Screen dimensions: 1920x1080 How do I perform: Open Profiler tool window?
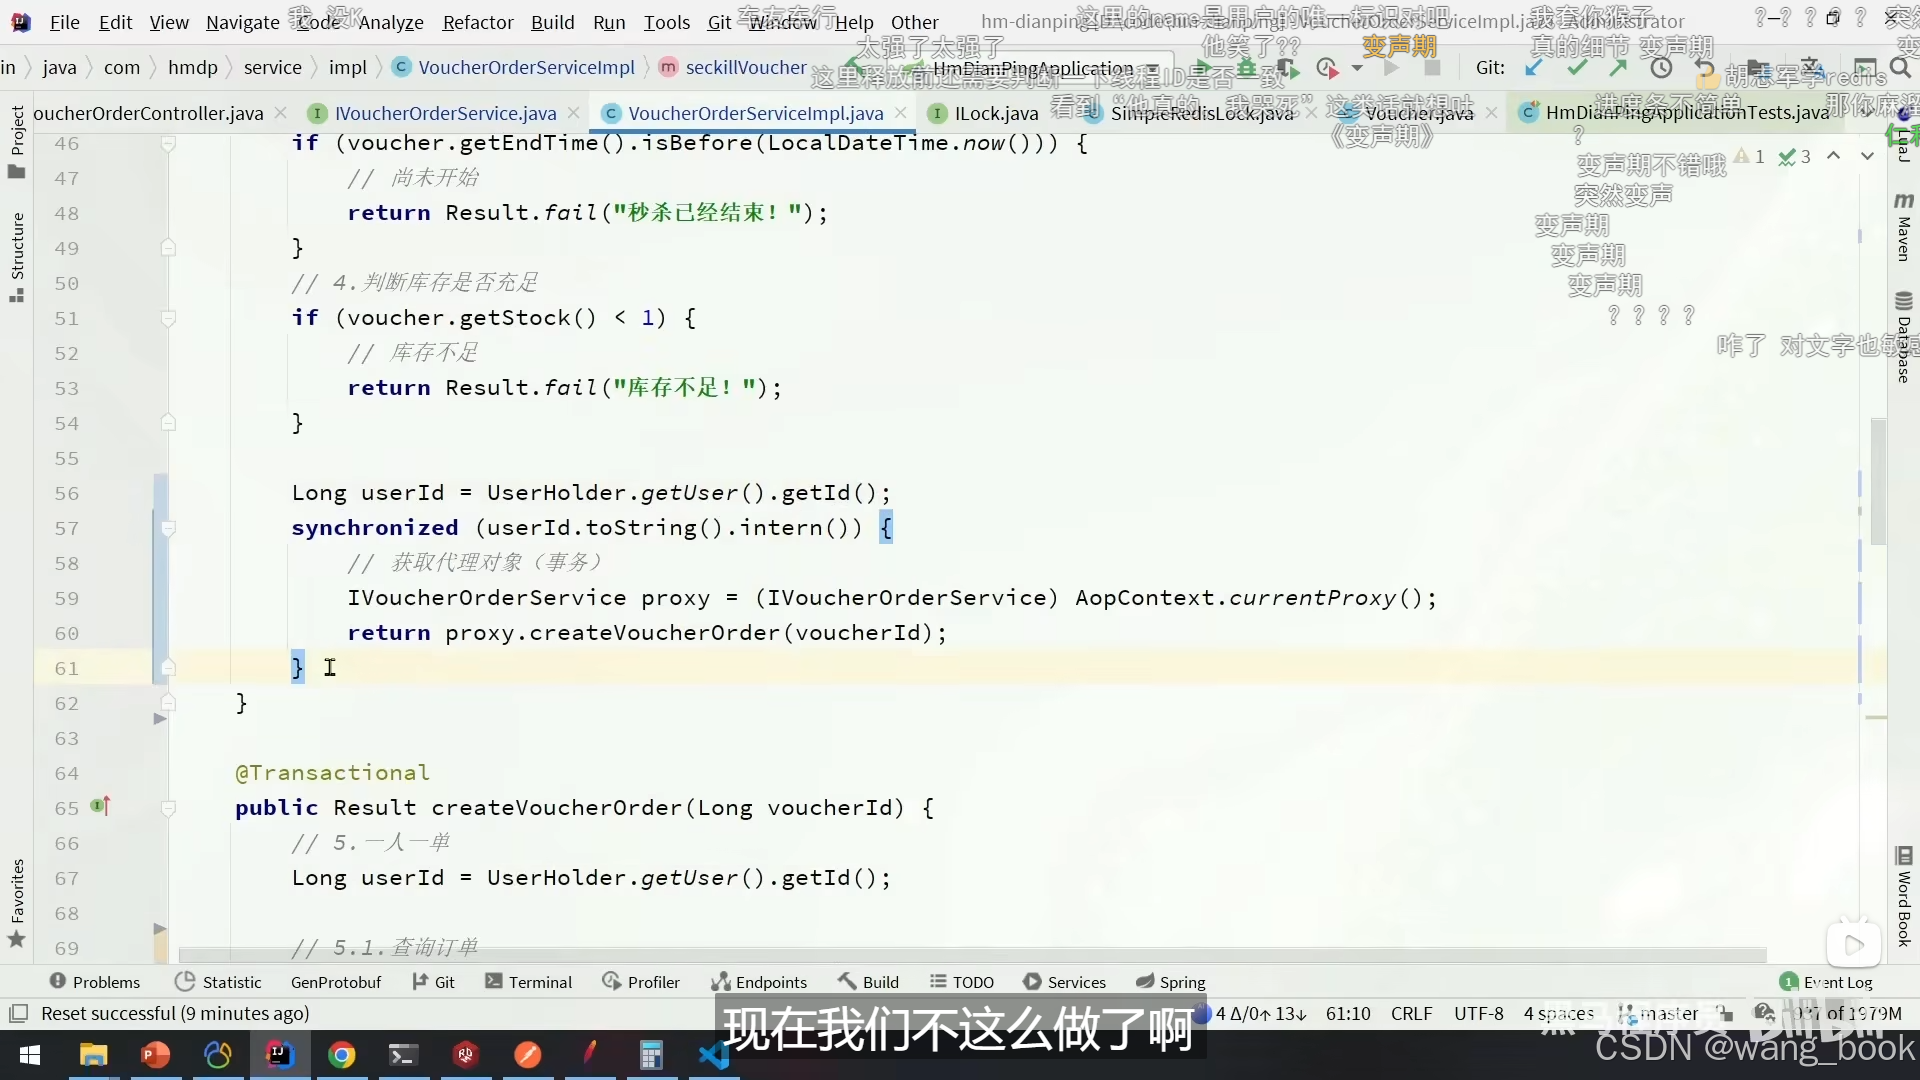click(641, 982)
